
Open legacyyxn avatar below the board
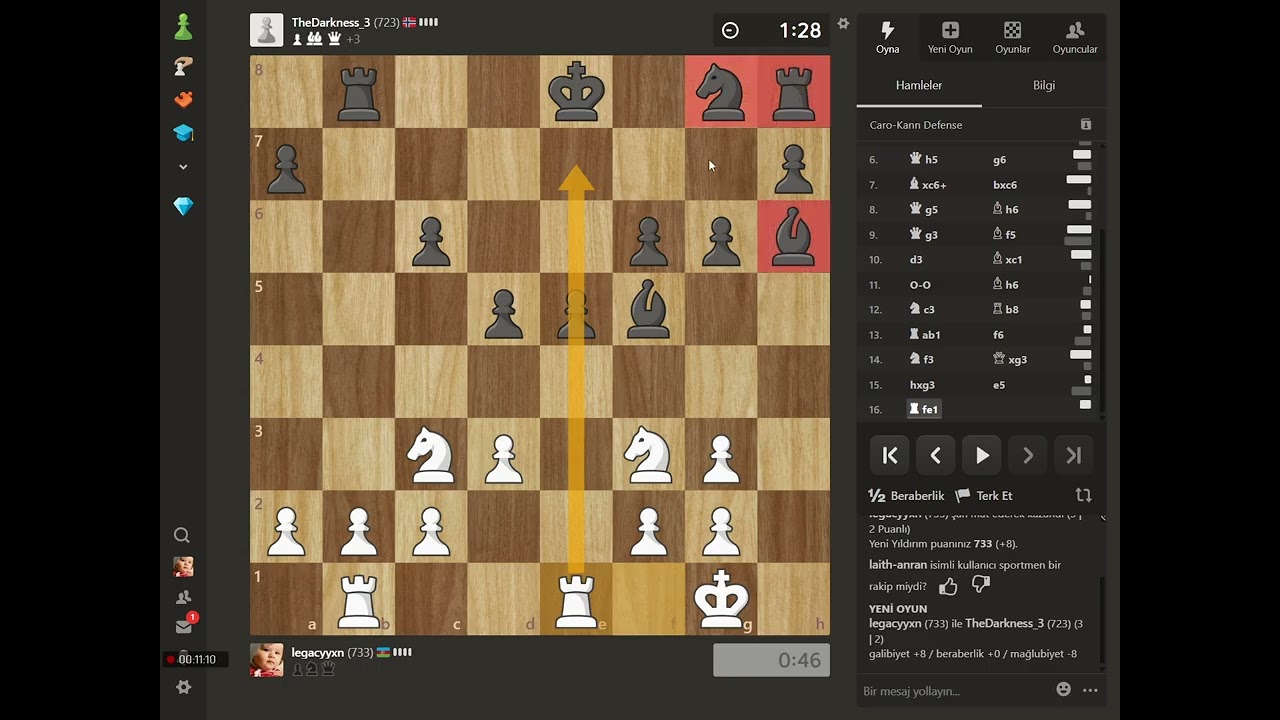tap(266, 660)
